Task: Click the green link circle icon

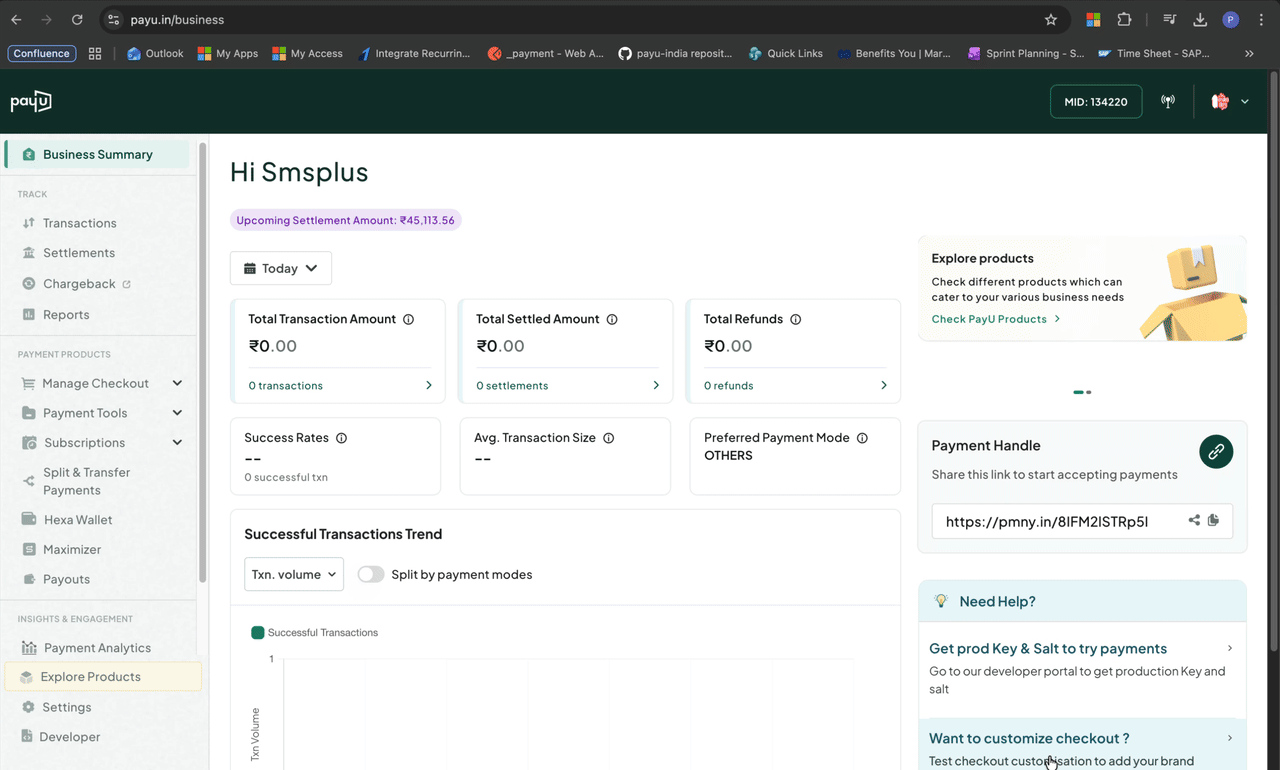Action: point(1216,451)
